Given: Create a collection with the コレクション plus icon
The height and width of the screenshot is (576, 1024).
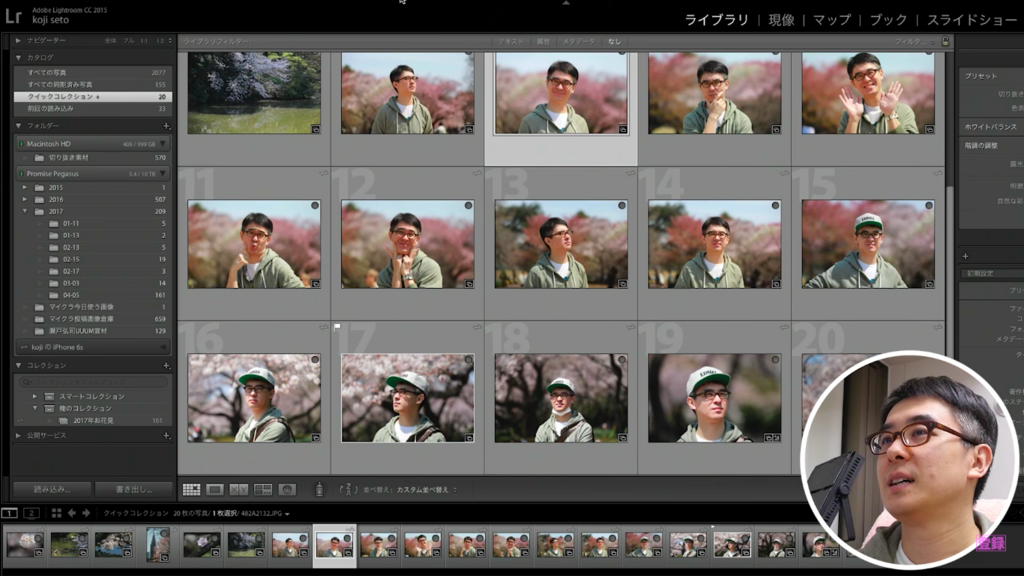Looking at the screenshot, I should click(166, 366).
